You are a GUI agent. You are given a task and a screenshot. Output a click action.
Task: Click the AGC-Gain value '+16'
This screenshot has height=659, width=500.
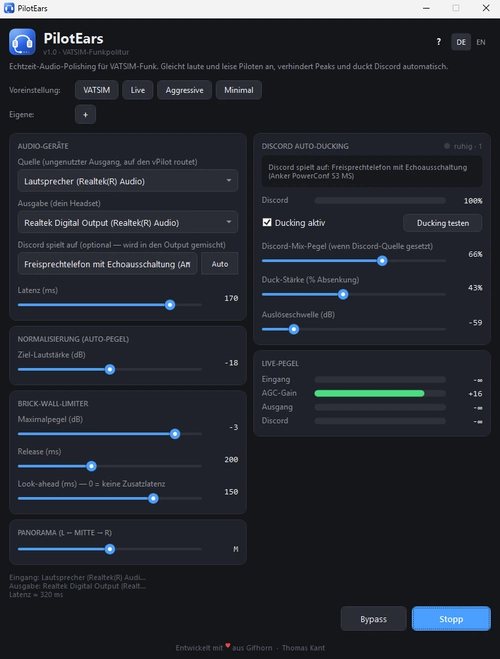pos(475,394)
